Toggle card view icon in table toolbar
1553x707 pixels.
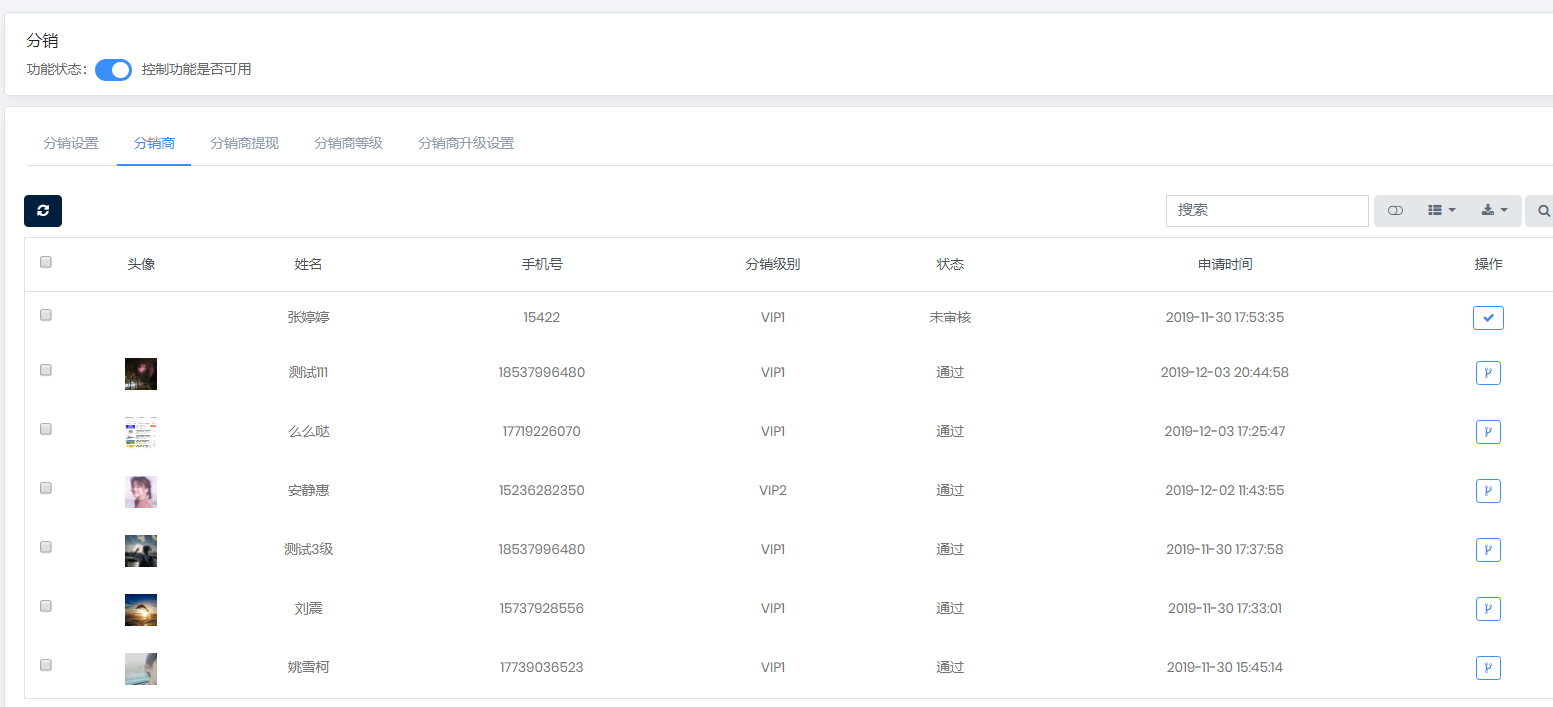click(1395, 211)
